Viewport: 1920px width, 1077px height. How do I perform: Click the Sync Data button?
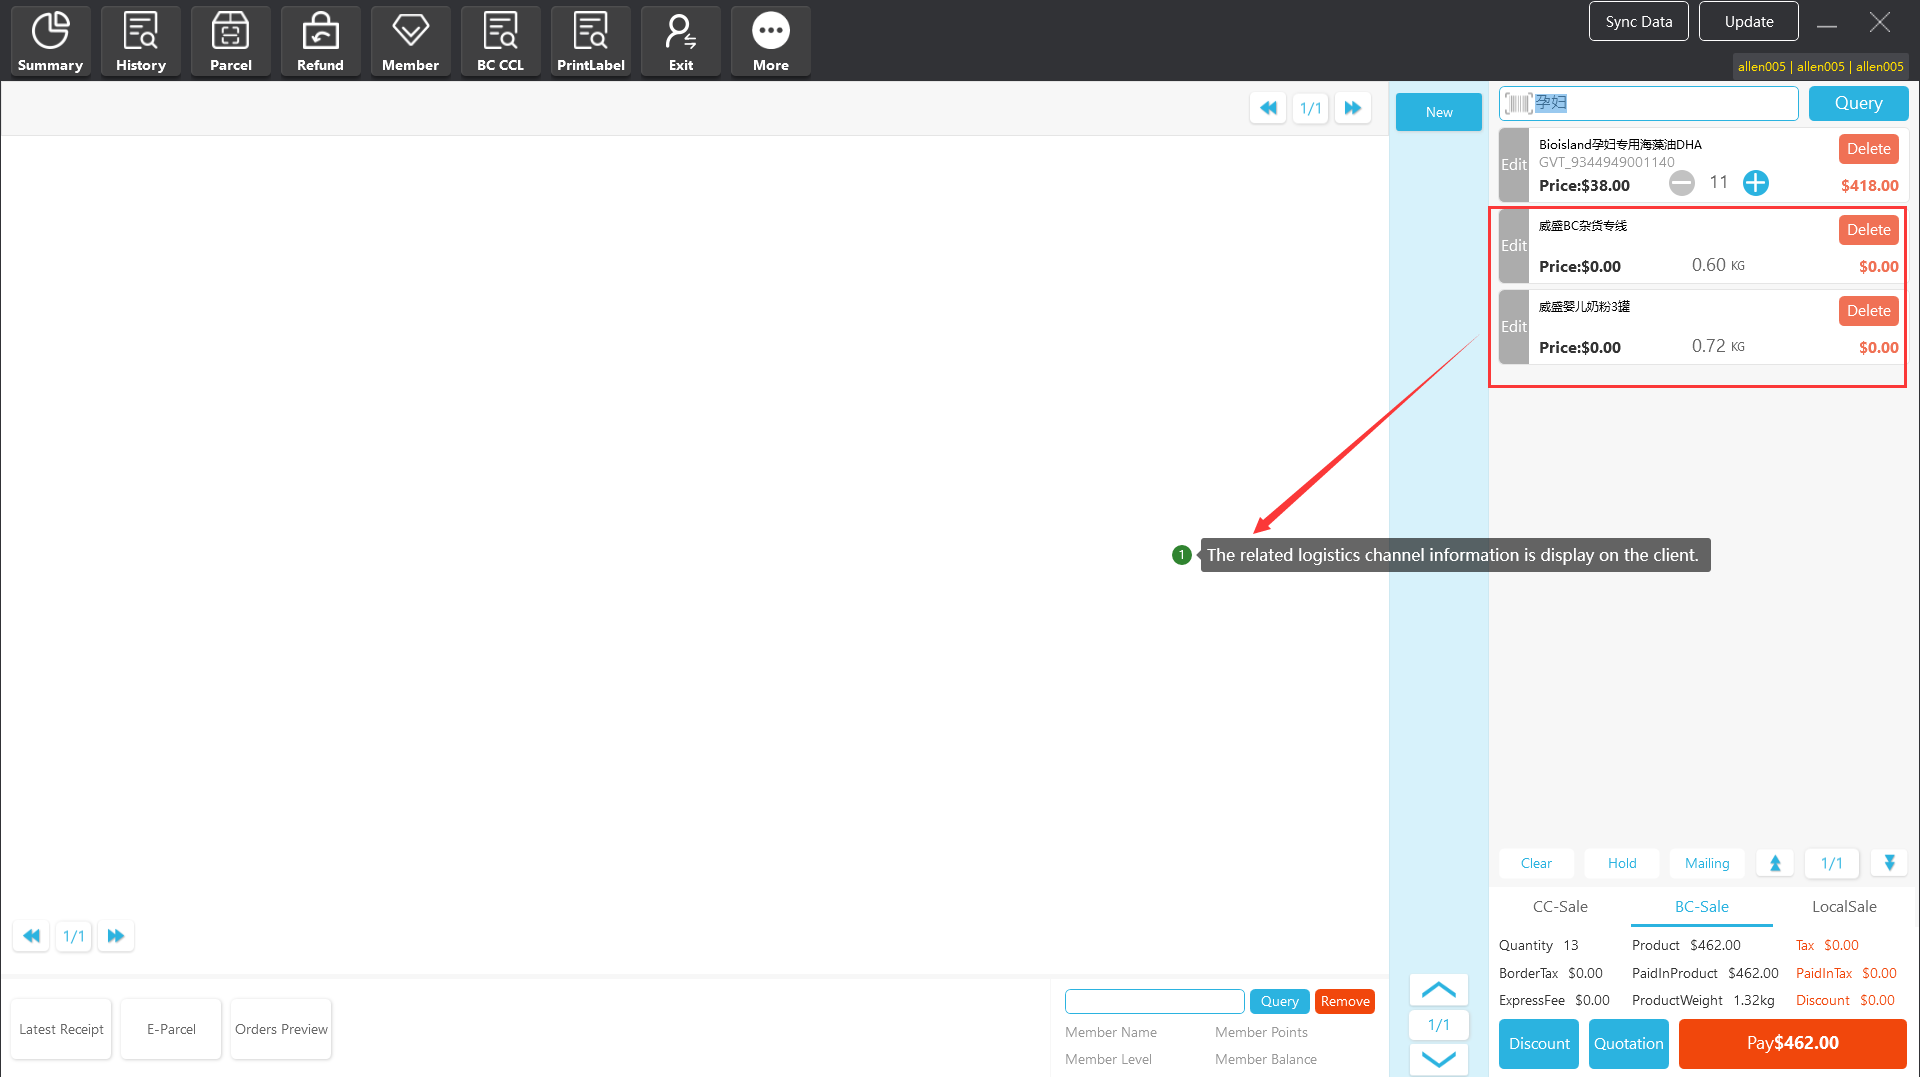click(1638, 22)
